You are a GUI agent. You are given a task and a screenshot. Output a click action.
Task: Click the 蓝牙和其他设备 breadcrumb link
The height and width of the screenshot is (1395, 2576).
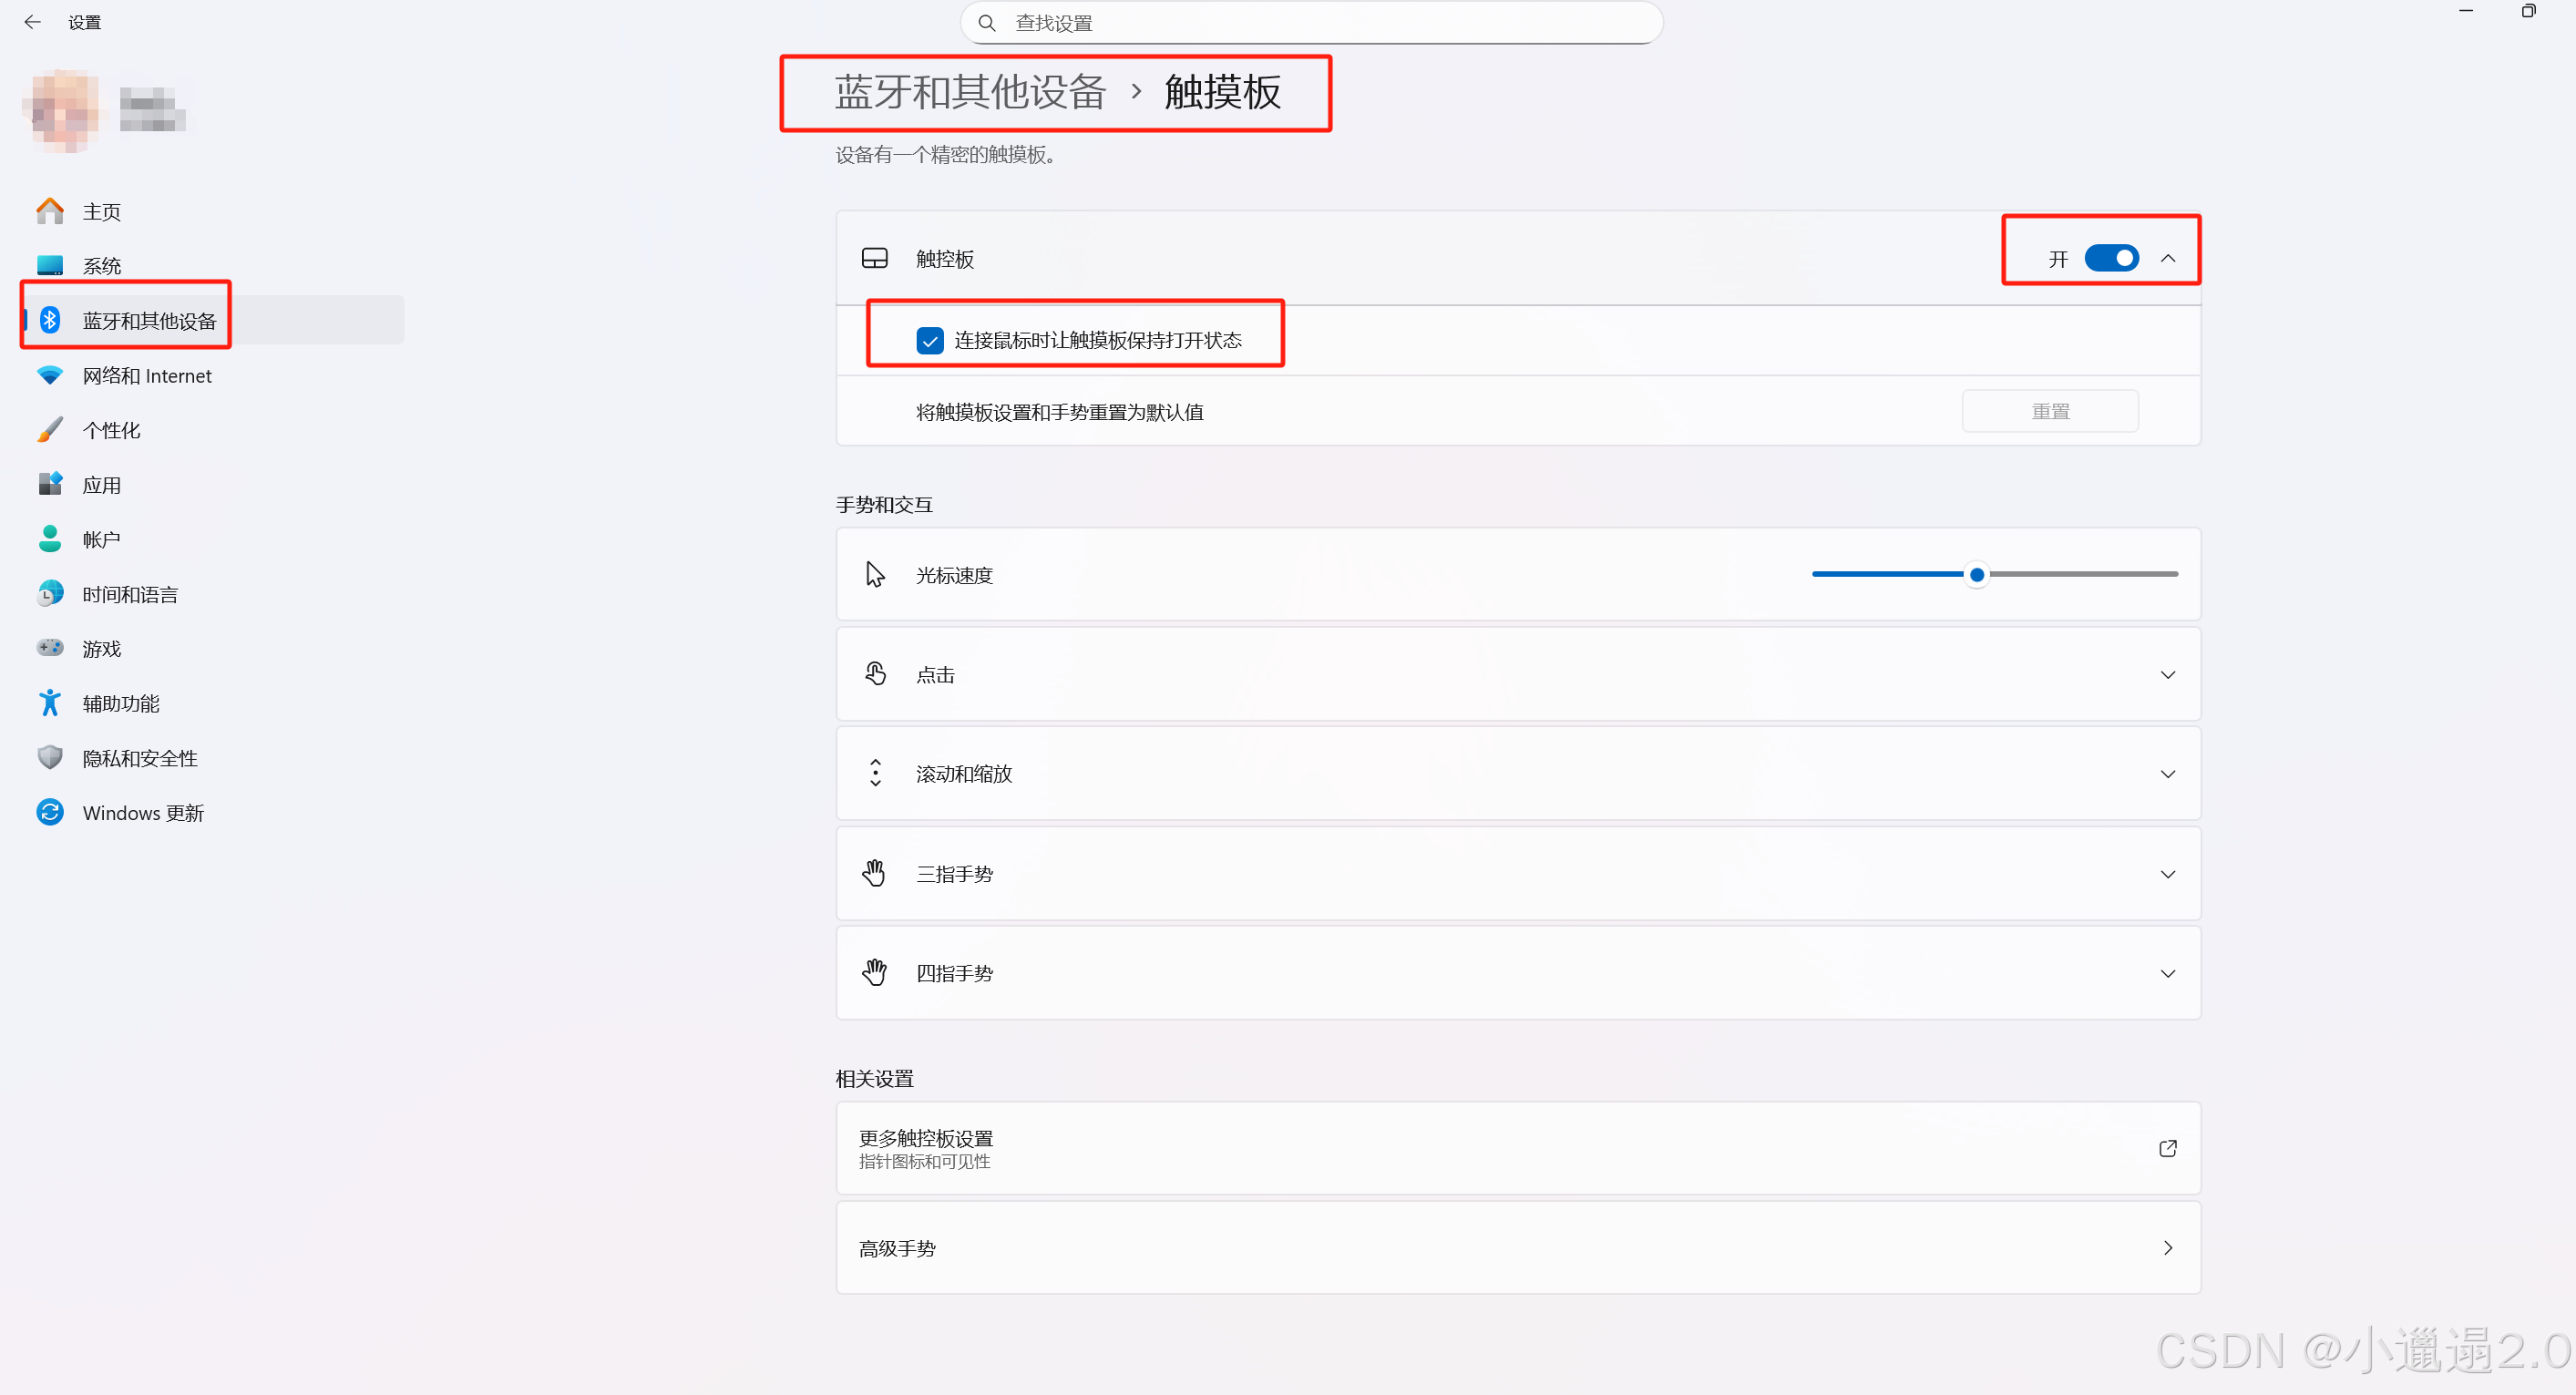(969, 92)
